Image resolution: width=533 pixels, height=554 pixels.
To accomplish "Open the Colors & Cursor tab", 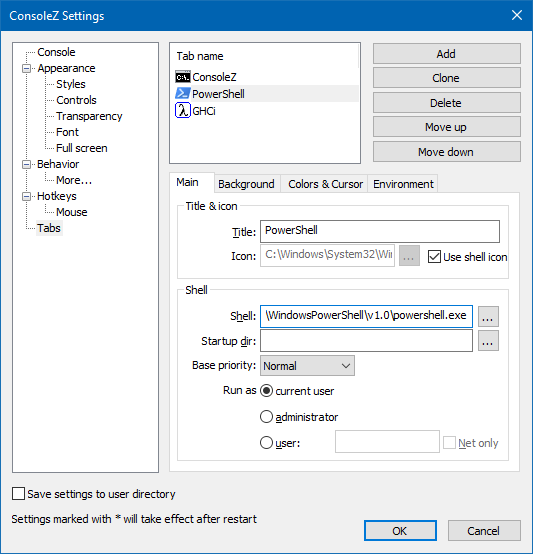I will [x=325, y=184].
